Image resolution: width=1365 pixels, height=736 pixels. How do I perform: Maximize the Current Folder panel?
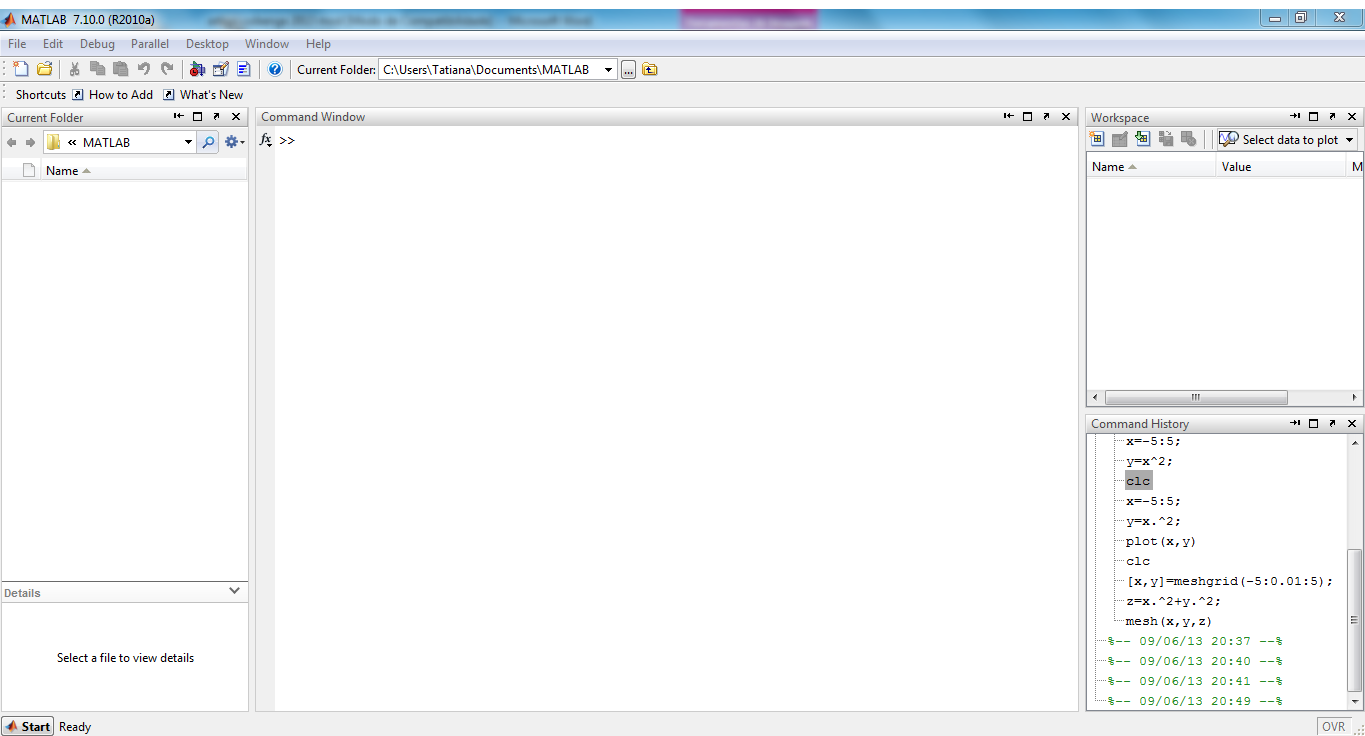coord(198,117)
